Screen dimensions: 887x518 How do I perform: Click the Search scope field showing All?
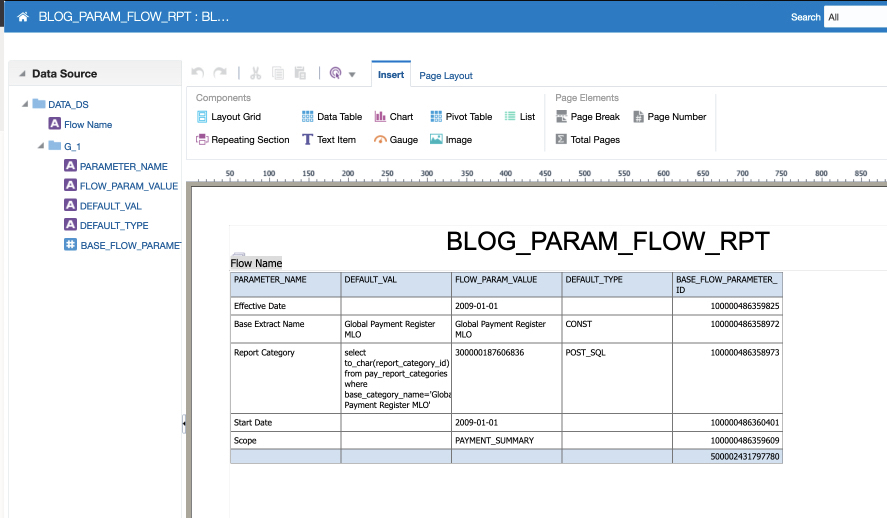[855, 17]
